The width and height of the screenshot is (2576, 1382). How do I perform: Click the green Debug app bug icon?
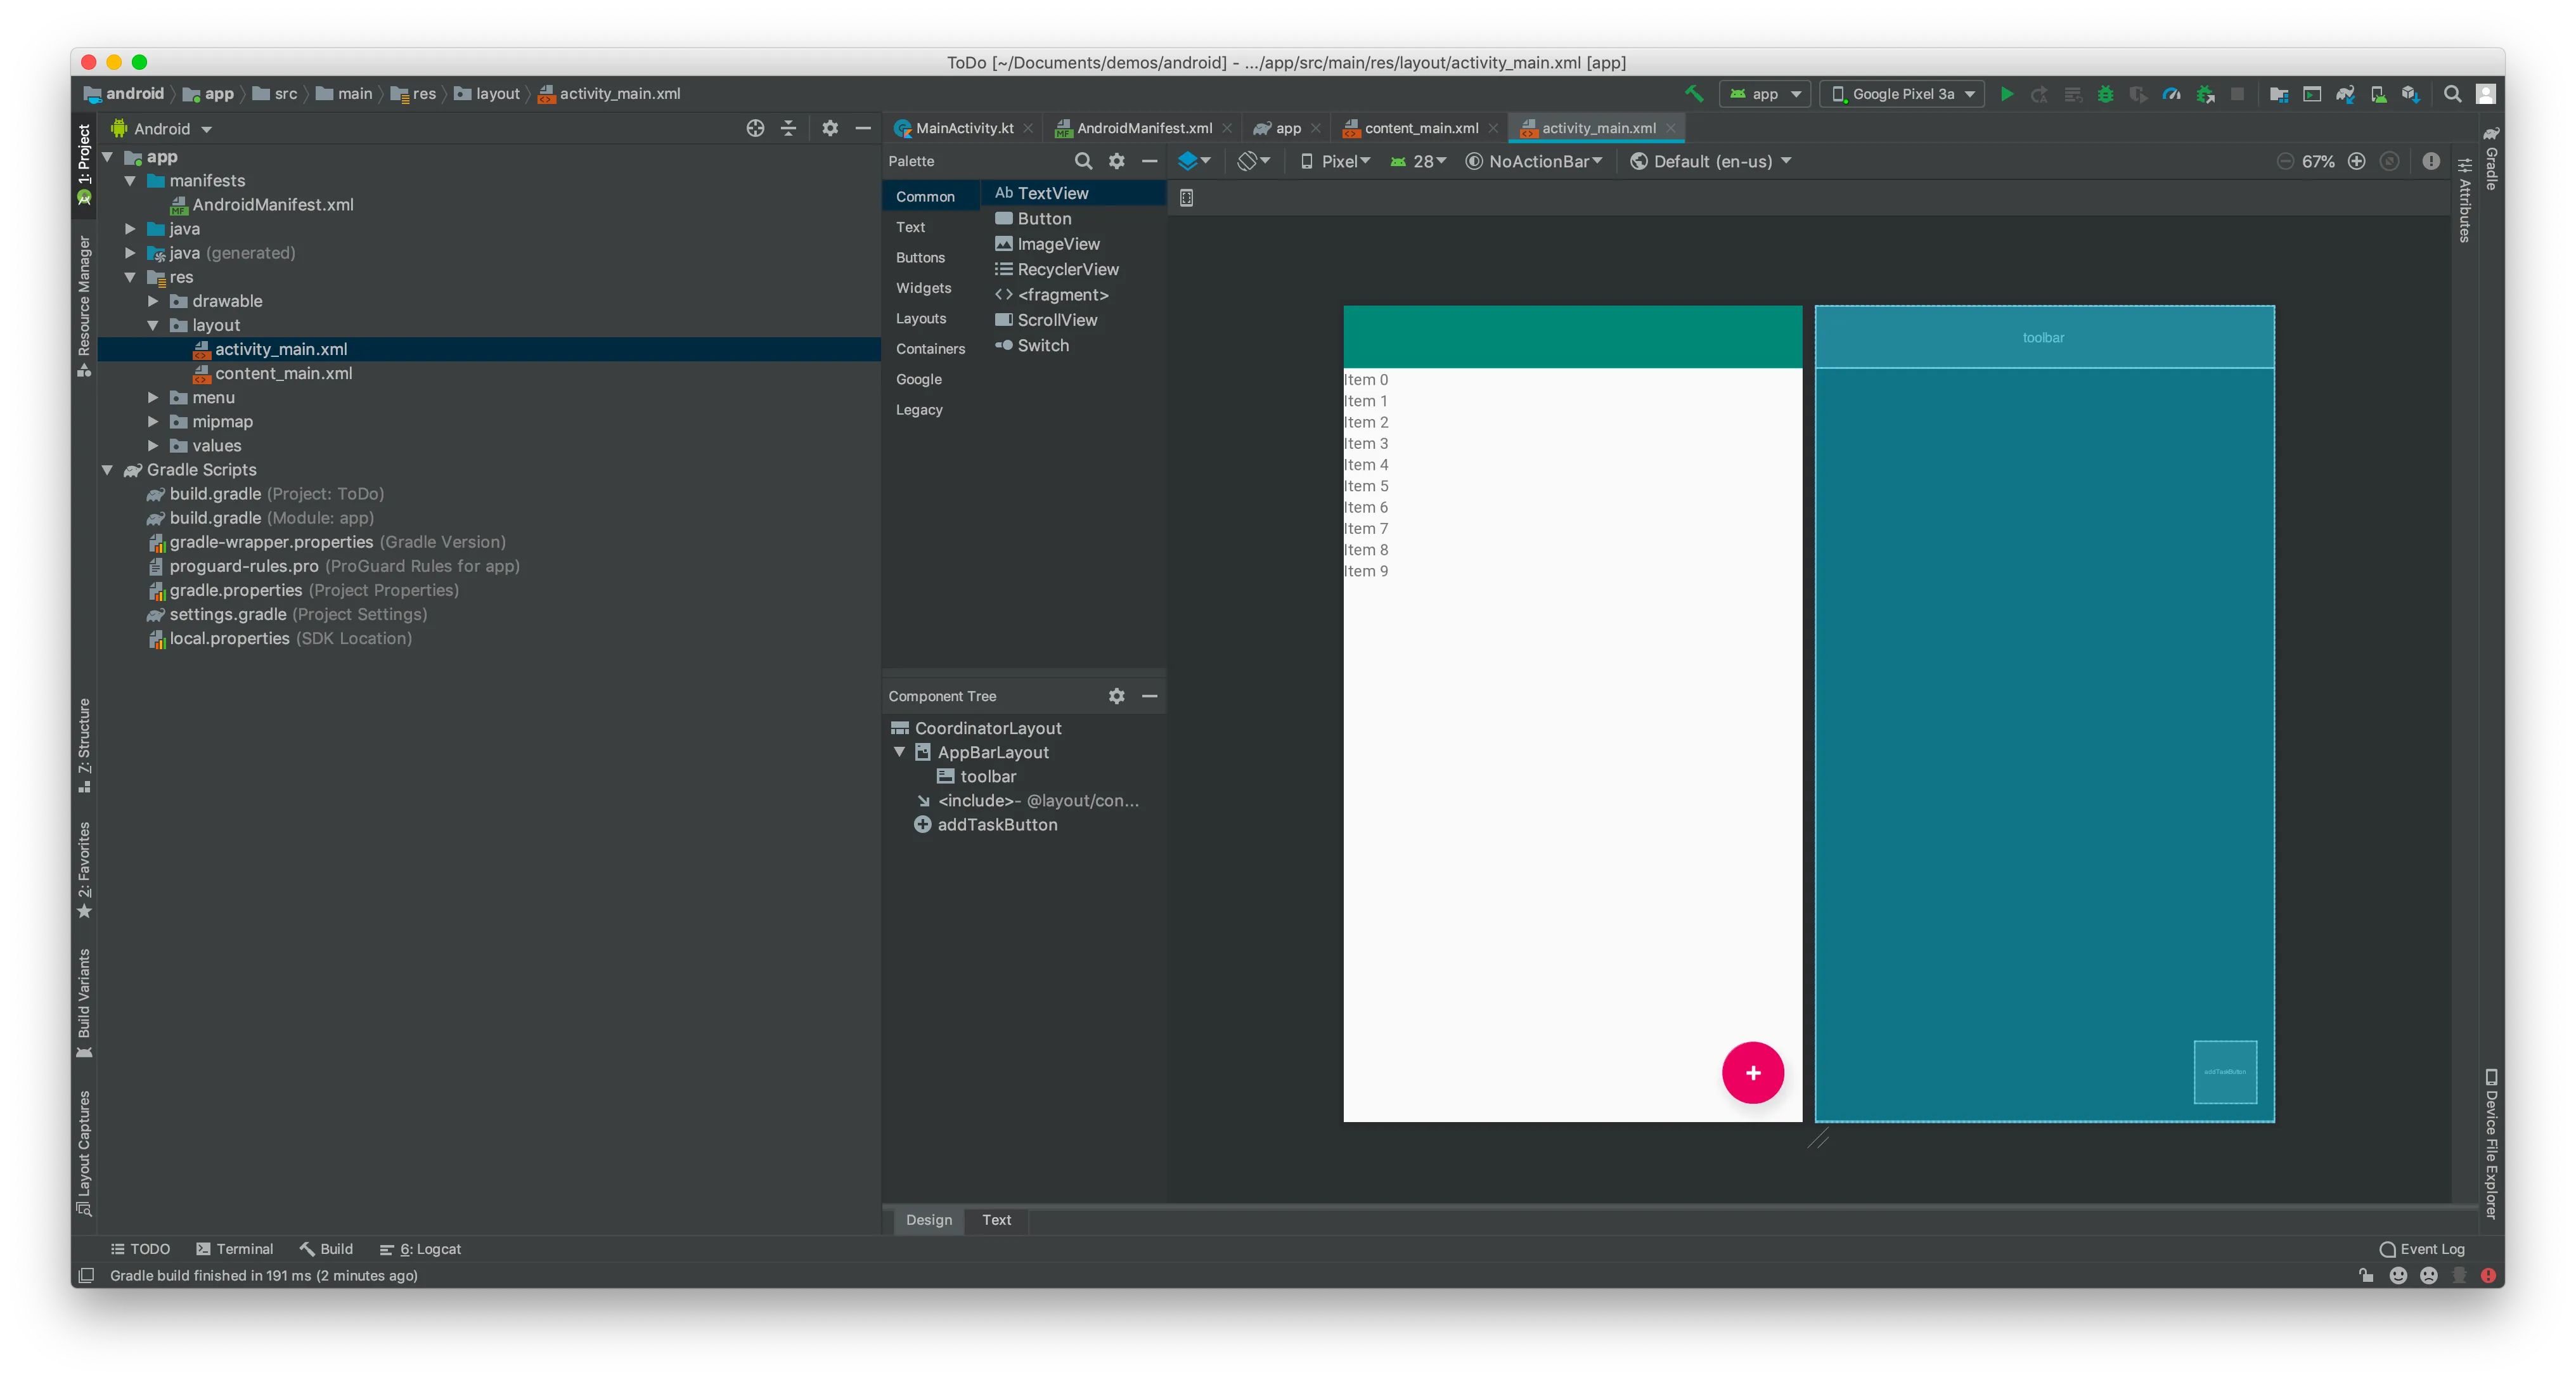[2105, 94]
